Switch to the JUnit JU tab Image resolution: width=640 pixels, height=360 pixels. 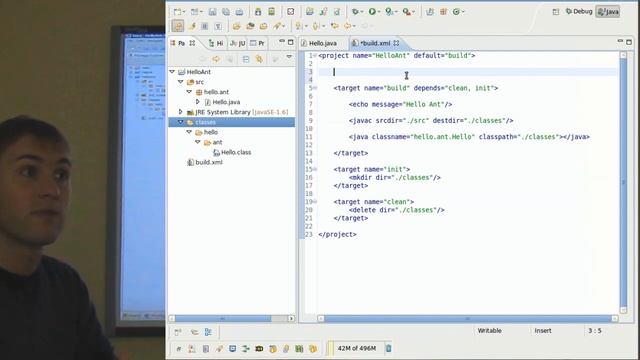[x=237, y=43]
